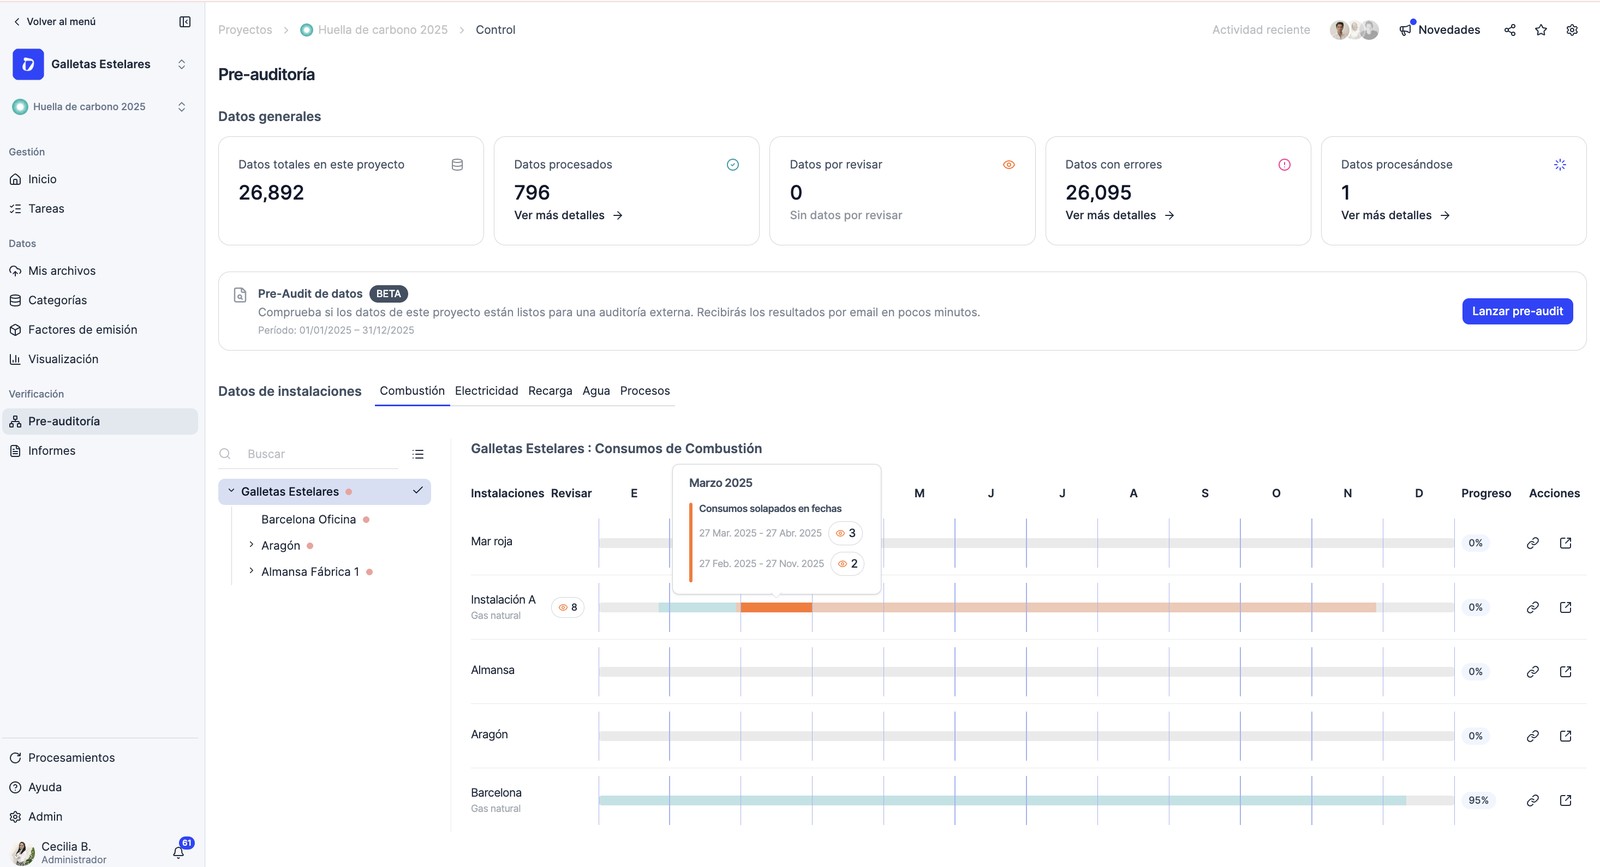This screenshot has height=867, width=1600.
Task: Open the notifications bell icon
Action: point(179,852)
